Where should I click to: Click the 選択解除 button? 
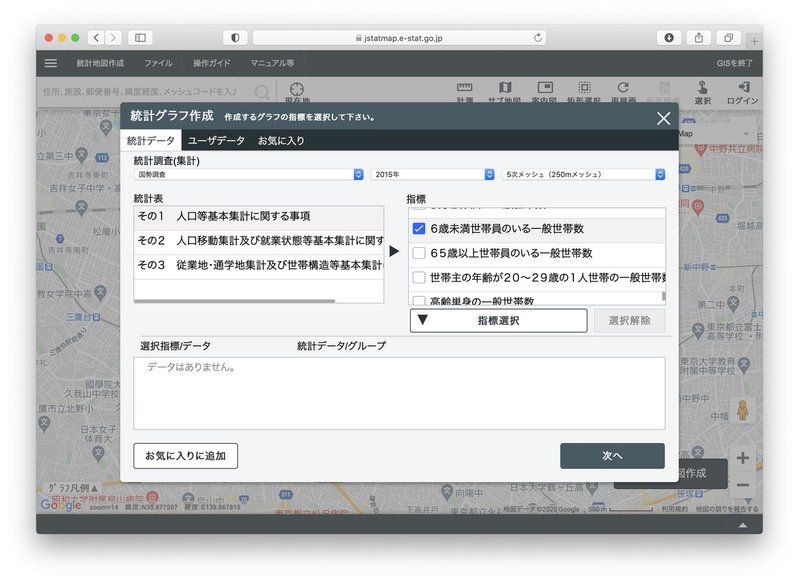click(630, 320)
